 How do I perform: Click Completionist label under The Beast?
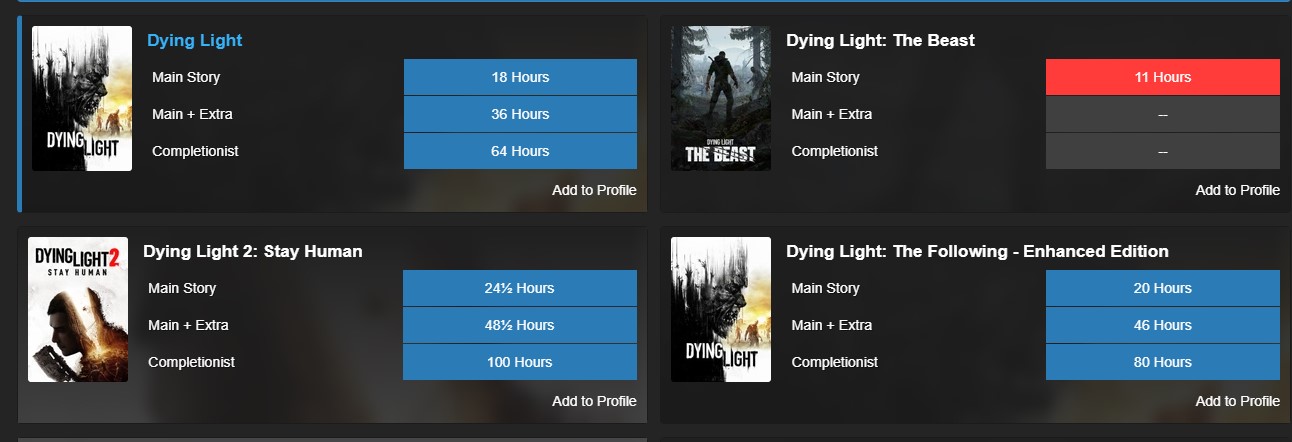click(x=834, y=151)
